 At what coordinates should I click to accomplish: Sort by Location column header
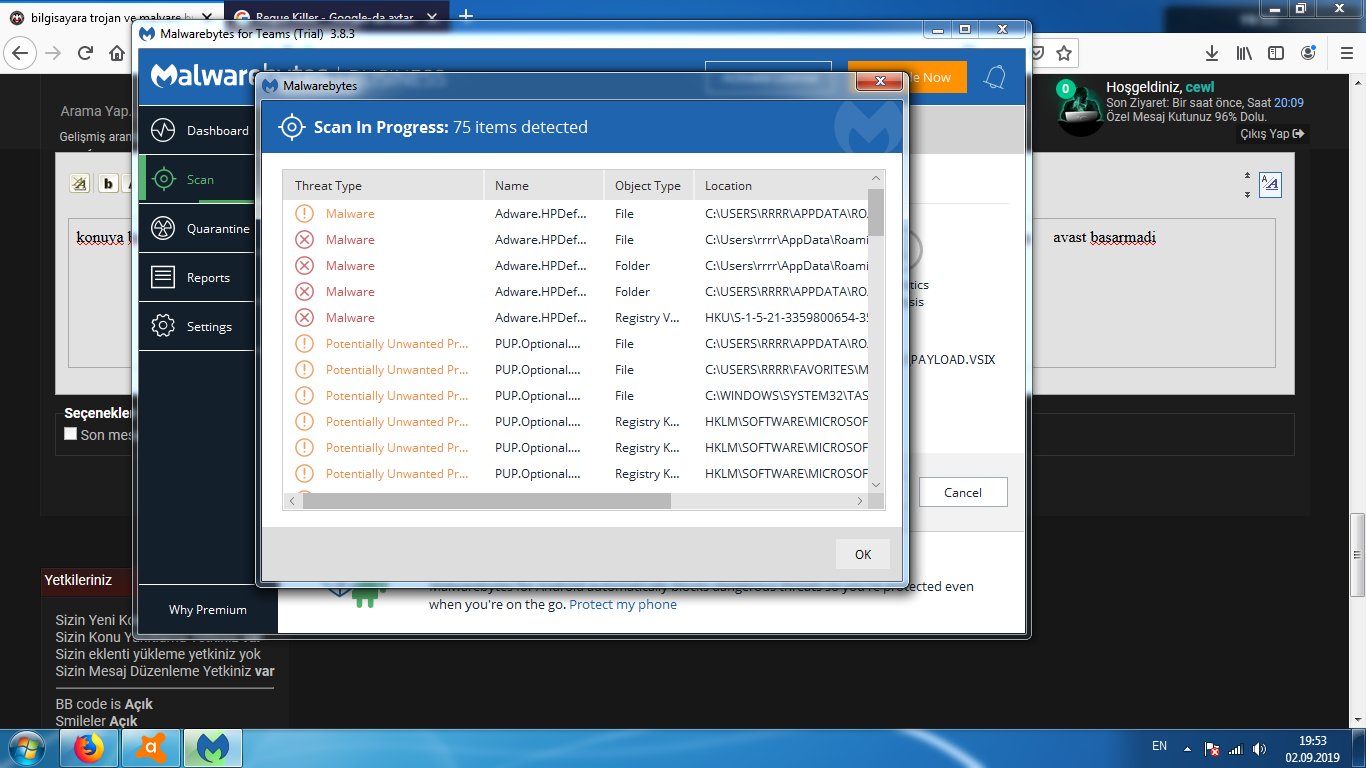pyautogui.click(x=781, y=185)
